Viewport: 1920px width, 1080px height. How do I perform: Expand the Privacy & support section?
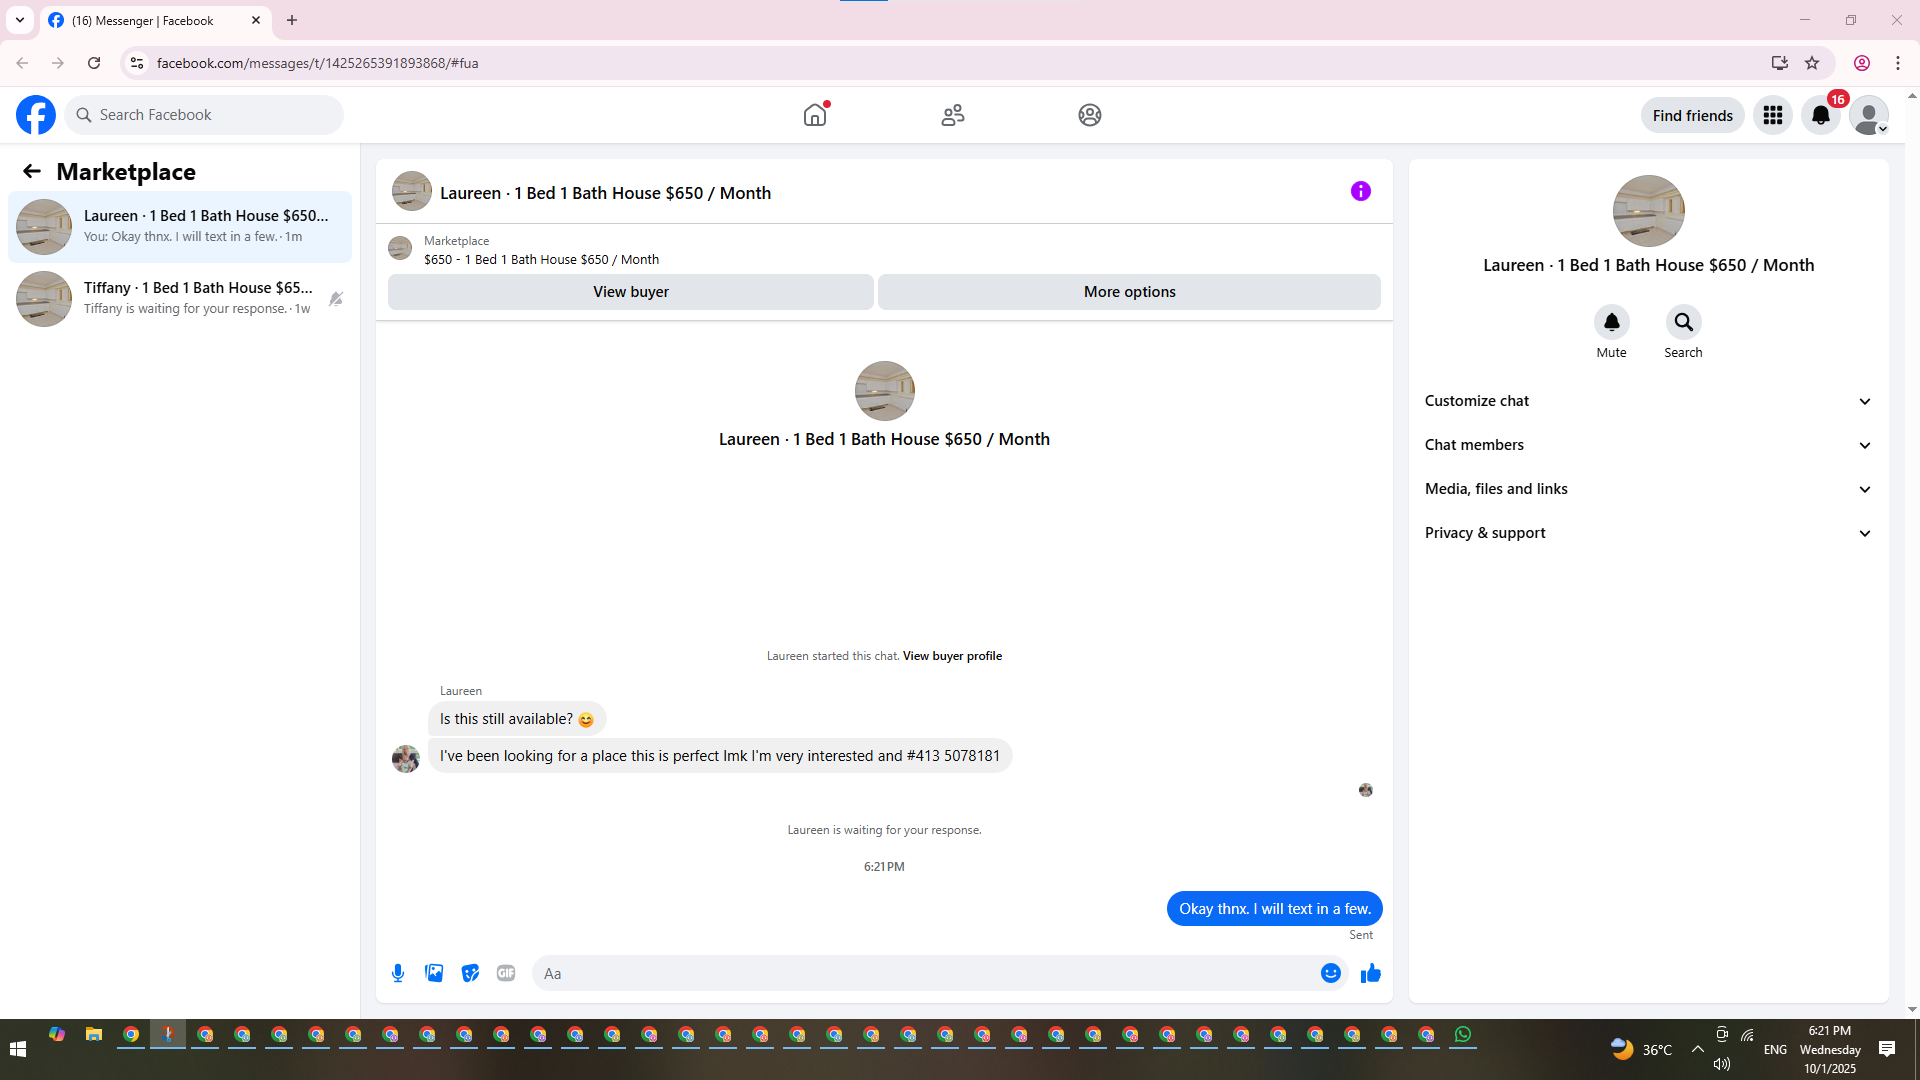tap(1648, 533)
